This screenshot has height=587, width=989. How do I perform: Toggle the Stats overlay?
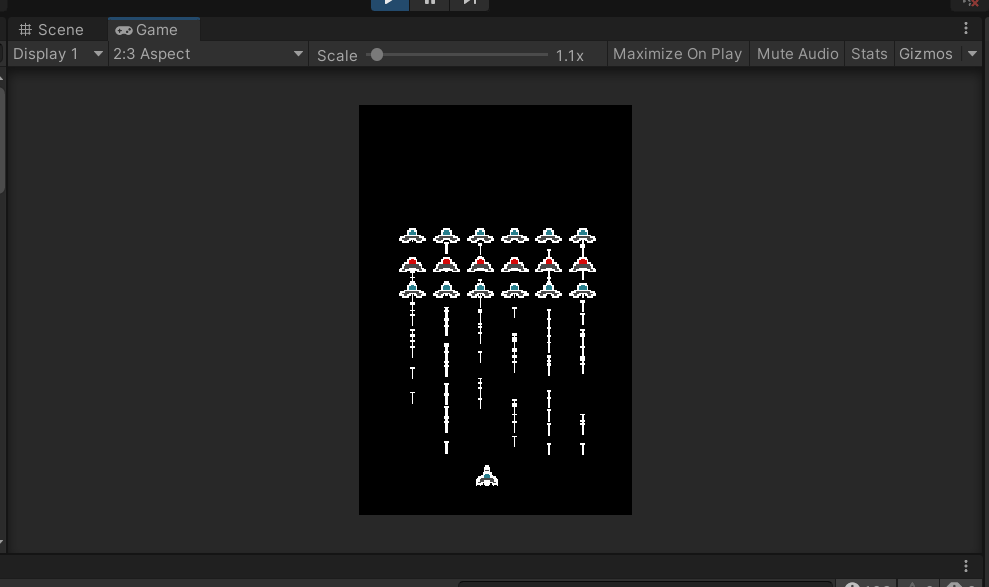point(869,54)
